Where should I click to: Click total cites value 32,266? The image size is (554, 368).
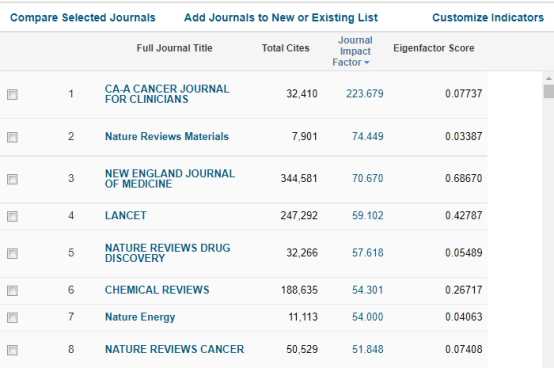point(302,253)
